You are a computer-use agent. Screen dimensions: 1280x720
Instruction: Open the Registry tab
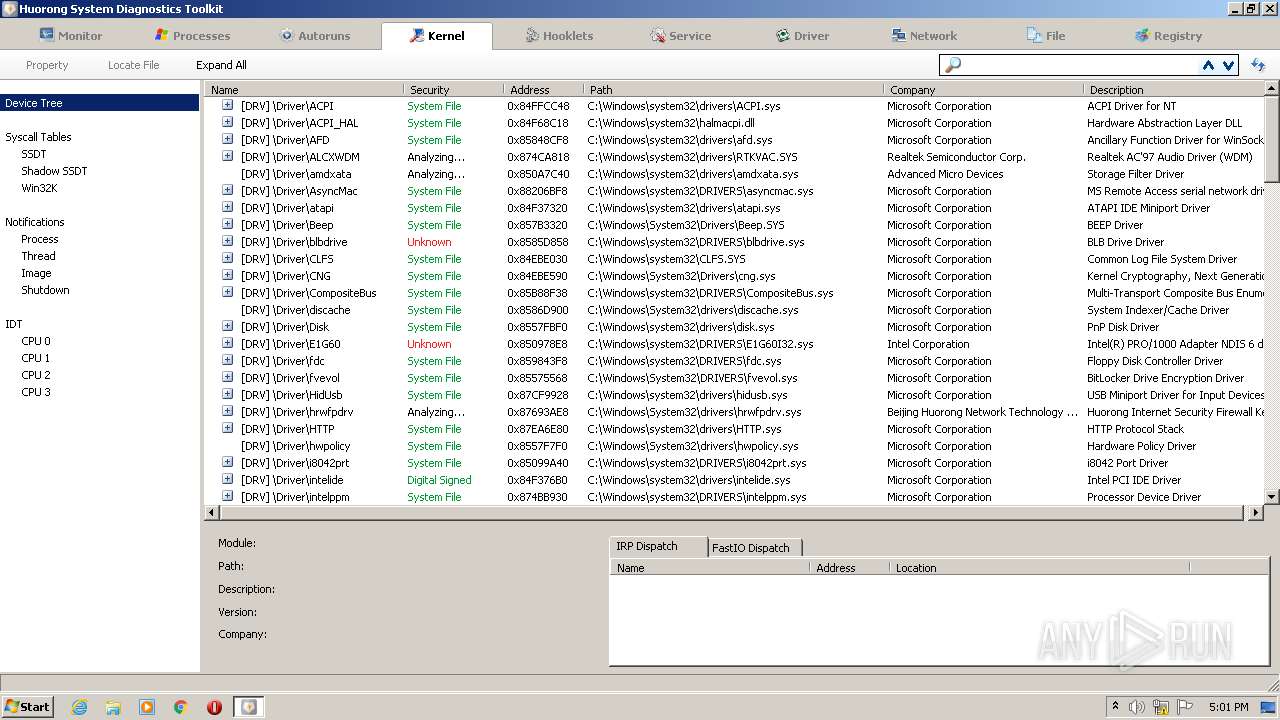[x=1168, y=35]
